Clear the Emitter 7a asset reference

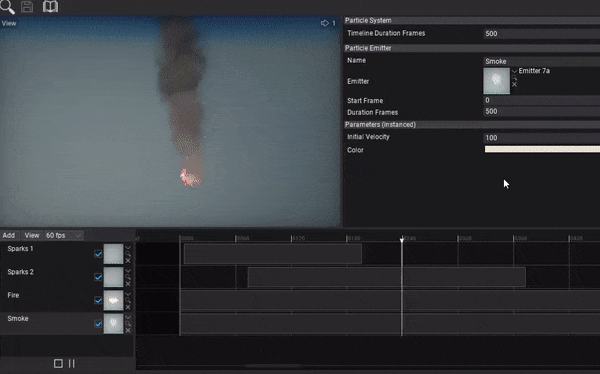(514, 84)
